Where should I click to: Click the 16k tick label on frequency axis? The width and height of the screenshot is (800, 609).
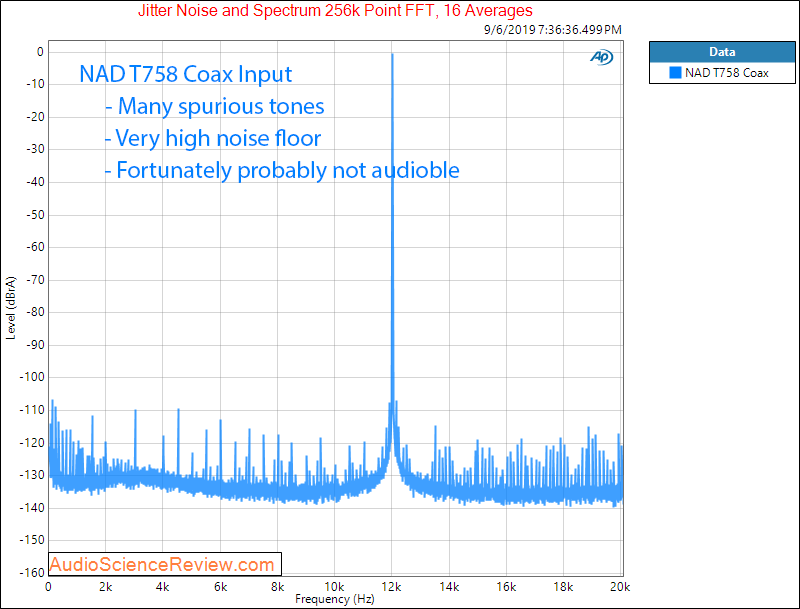pyautogui.click(x=506, y=587)
